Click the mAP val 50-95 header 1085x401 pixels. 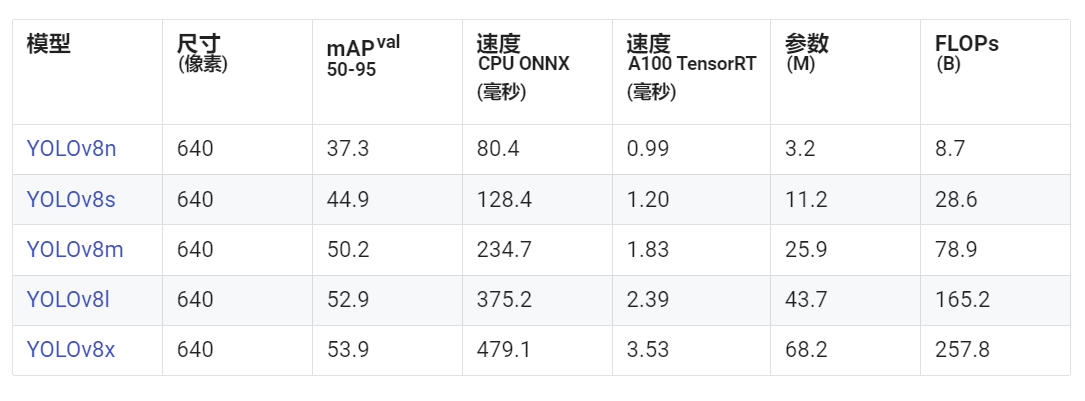click(363, 56)
